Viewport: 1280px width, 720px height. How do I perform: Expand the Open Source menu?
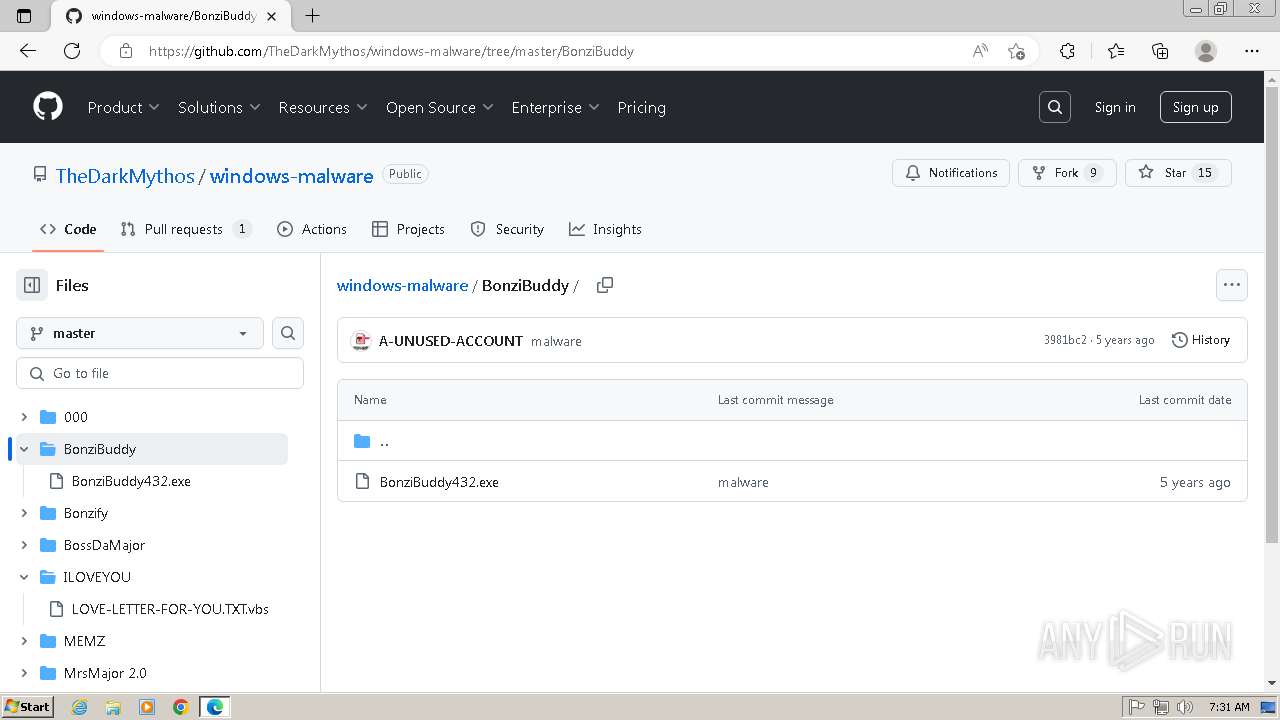440,107
